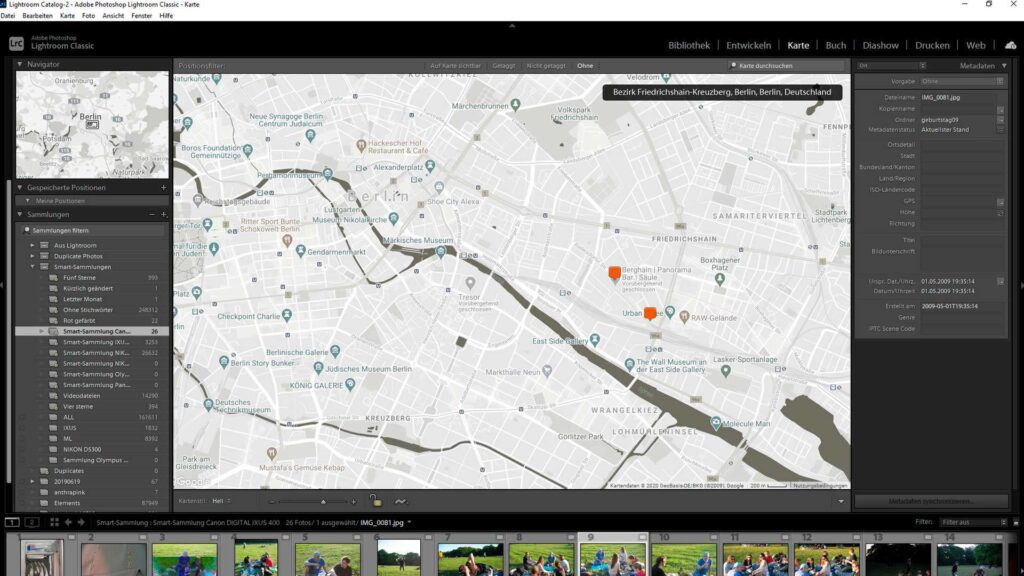The width and height of the screenshot is (1024, 576).
Task: Open the GPS tracklog icon menu
Action: pos(401,501)
